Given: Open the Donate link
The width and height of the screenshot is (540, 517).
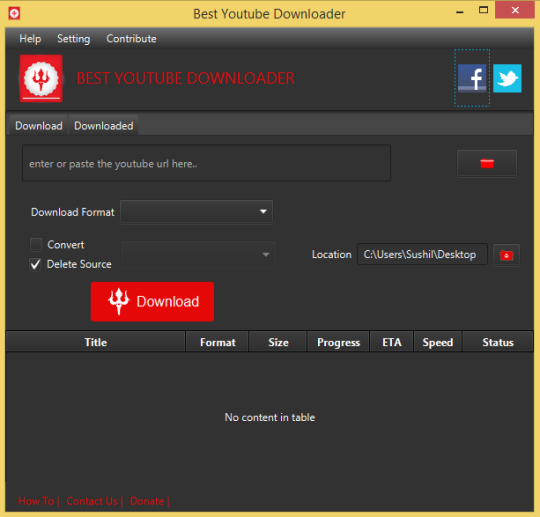Looking at the screenshot, I should 147,501.
